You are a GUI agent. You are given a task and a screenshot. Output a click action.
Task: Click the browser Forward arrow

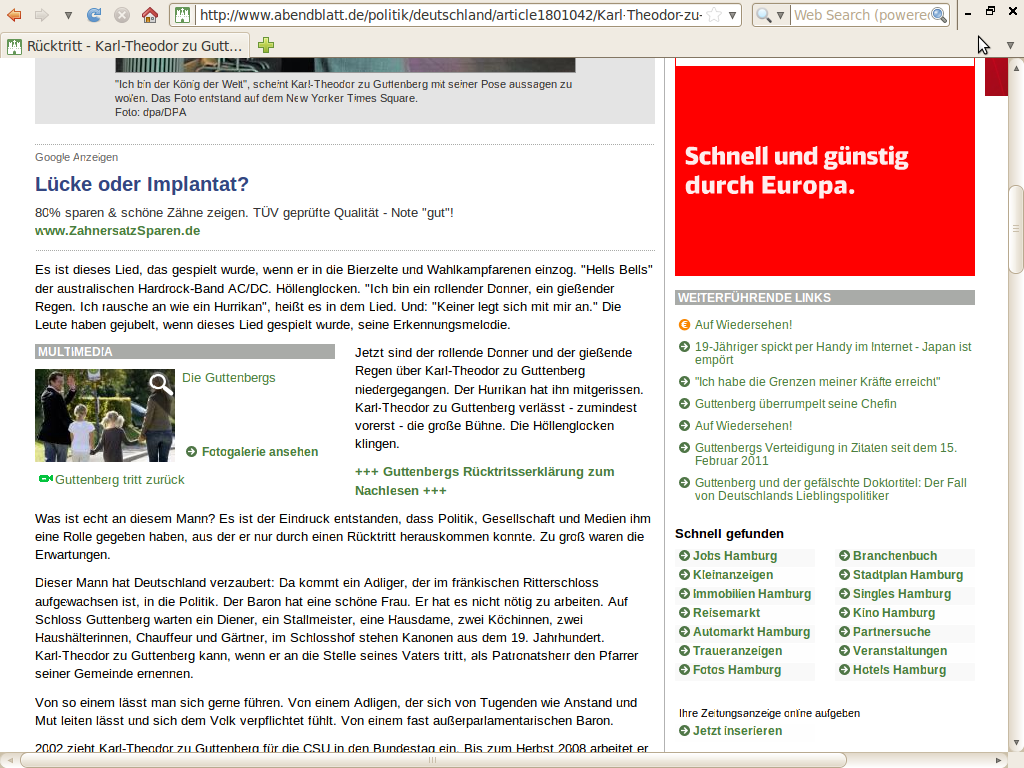click(42, 14)
